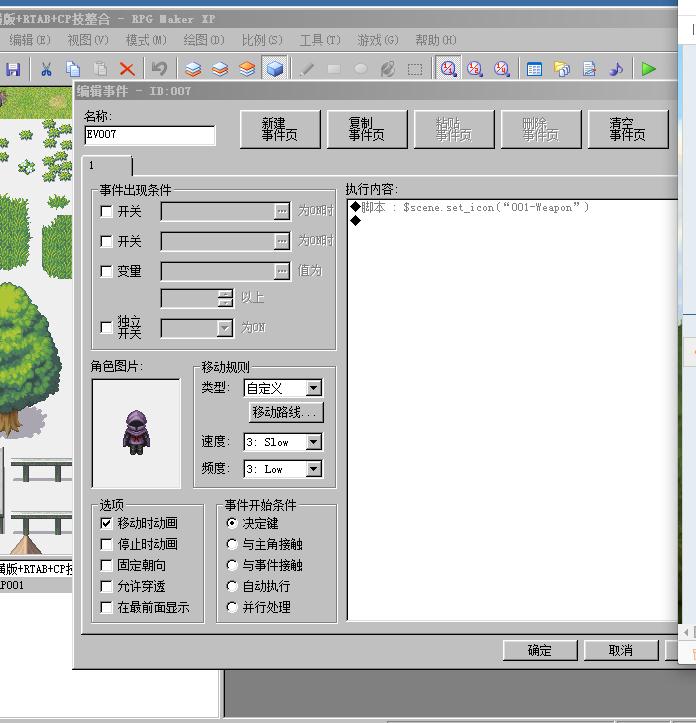
Task: Click the 清空事件页 button
Action: click(x=628, y=129)
